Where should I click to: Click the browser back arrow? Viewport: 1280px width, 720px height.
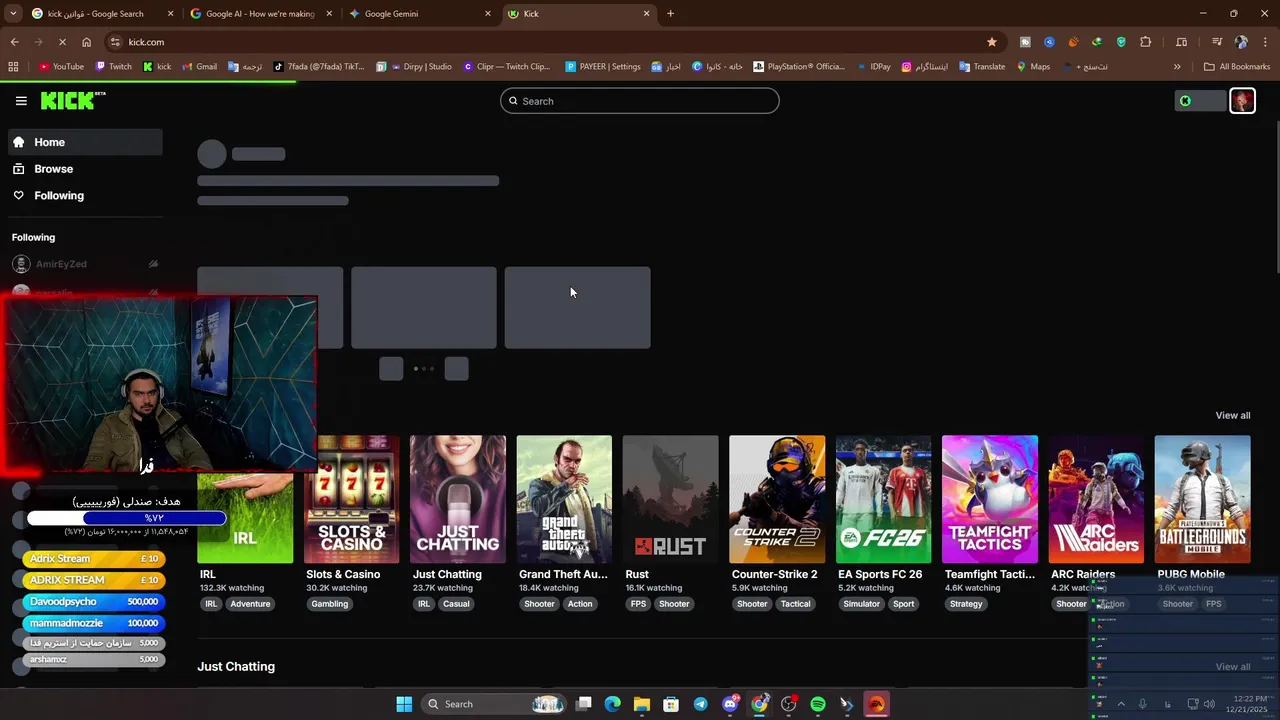(15, 42)
